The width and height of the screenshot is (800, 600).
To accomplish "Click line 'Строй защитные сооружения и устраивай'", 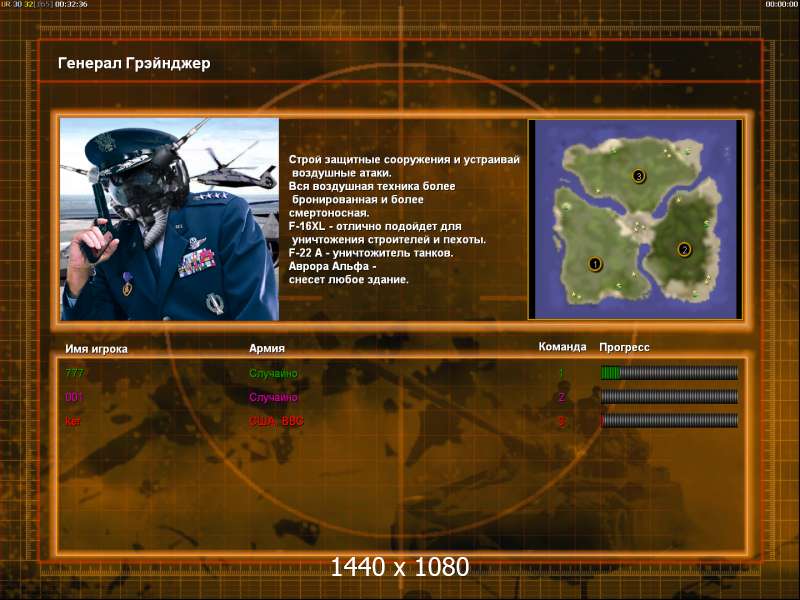I will (404, 160).
